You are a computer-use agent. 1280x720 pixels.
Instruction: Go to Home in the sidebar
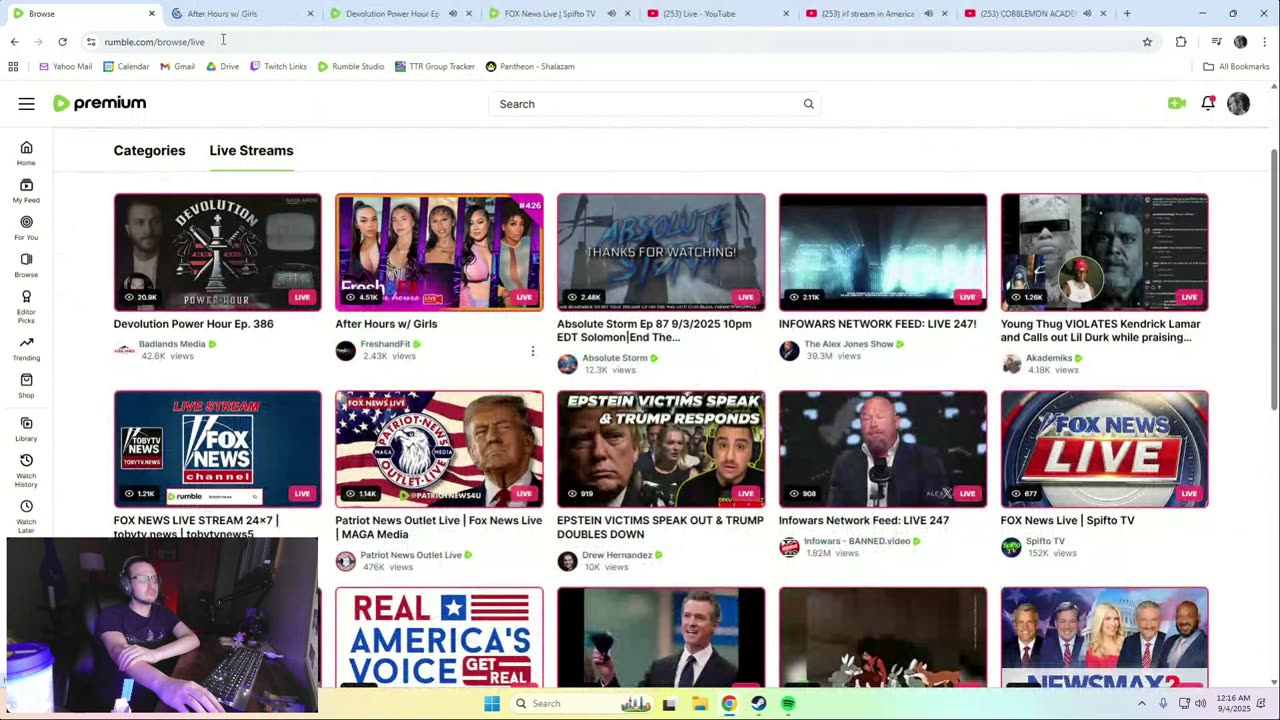26,153
